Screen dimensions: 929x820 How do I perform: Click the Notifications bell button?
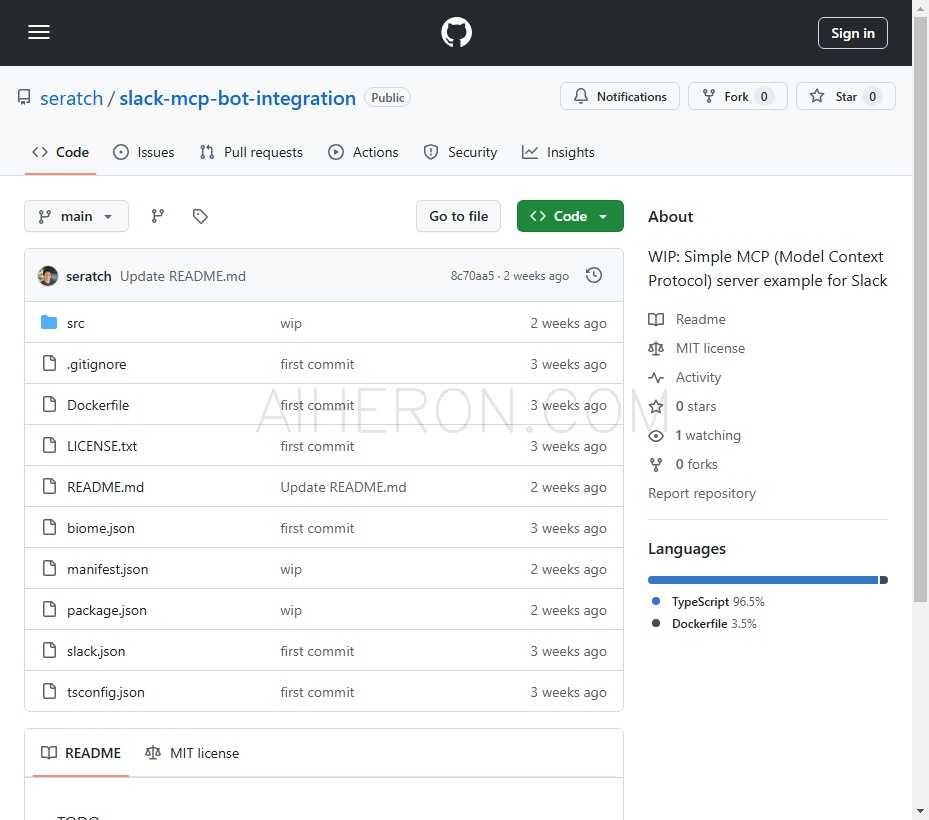(x=620, y=97)
